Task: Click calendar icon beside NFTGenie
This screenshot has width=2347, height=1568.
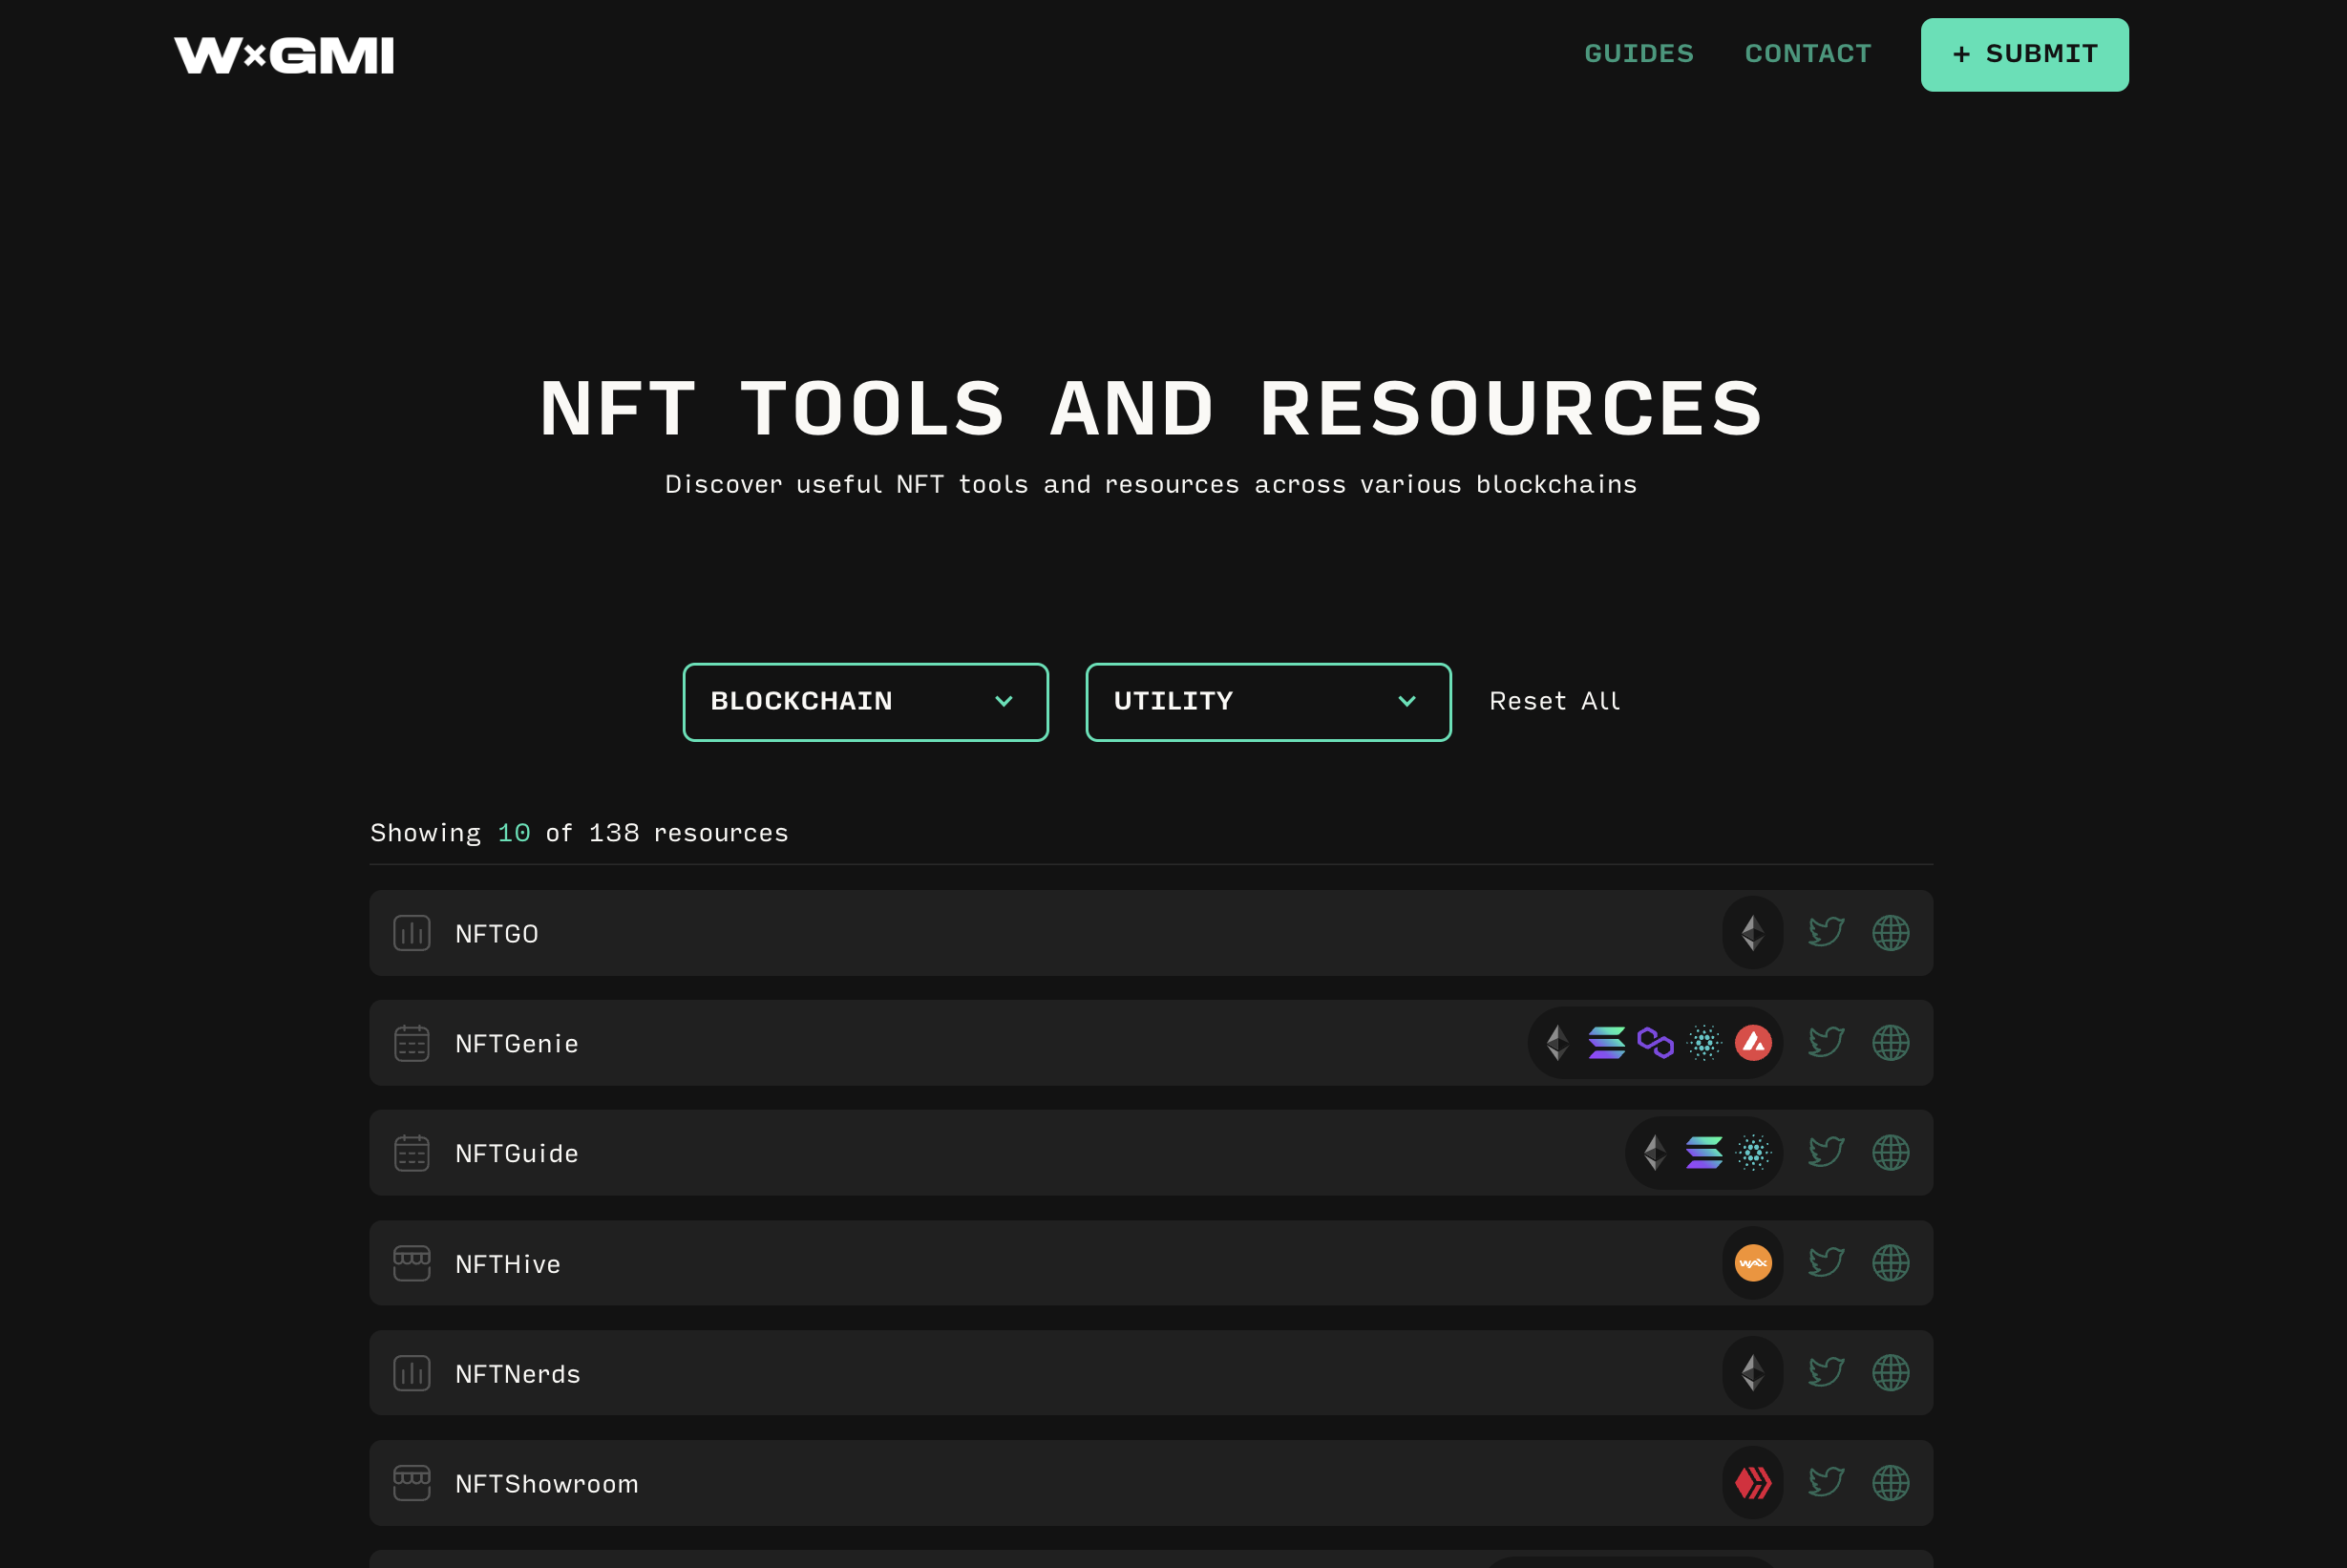Action: coord(412,1043)
